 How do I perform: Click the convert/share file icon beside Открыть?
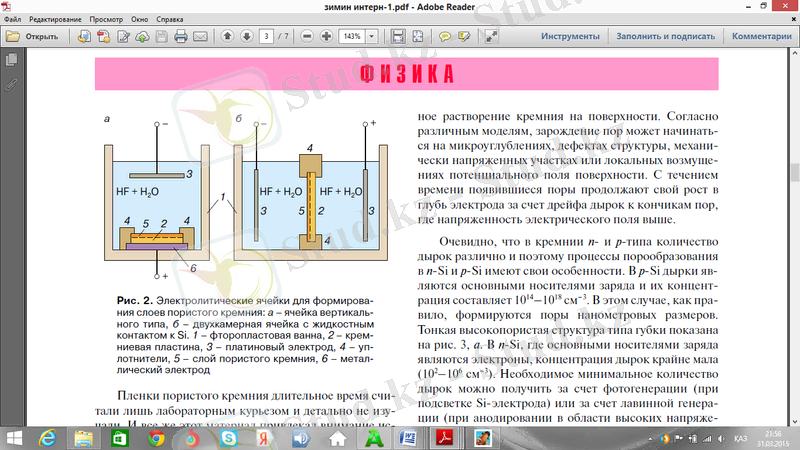coord(84,37)
